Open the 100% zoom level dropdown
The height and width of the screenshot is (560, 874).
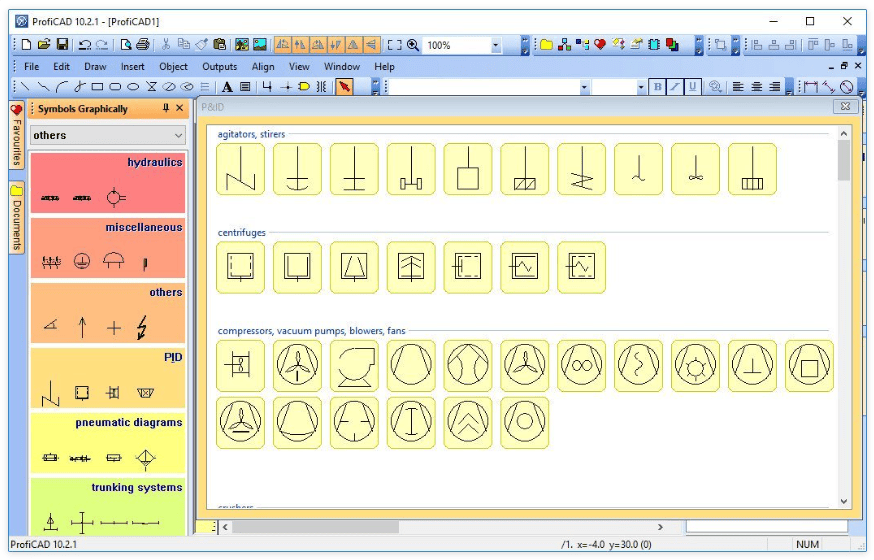pos(496,45)
